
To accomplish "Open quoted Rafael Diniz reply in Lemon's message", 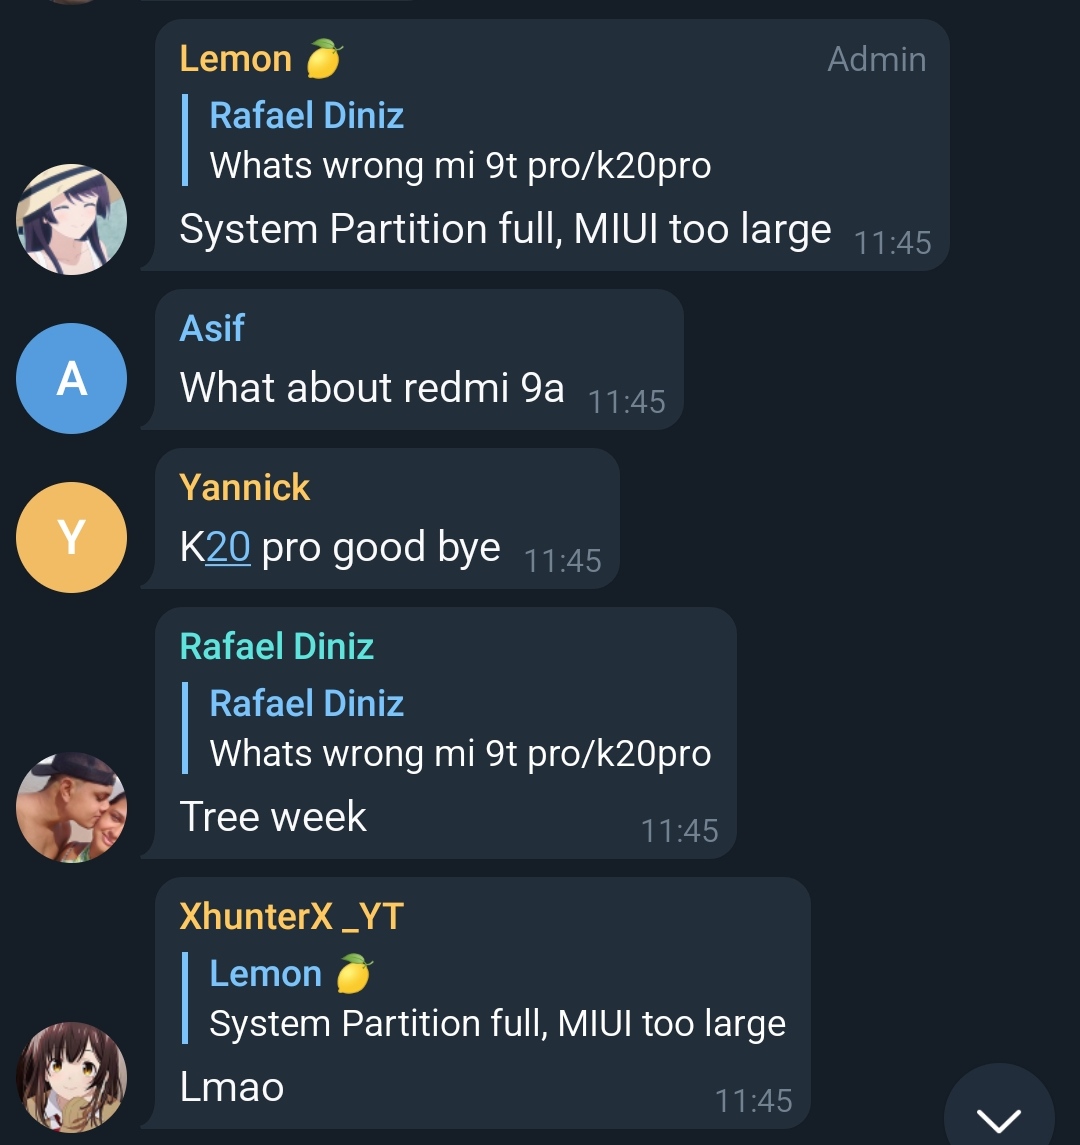I will 447,140.
